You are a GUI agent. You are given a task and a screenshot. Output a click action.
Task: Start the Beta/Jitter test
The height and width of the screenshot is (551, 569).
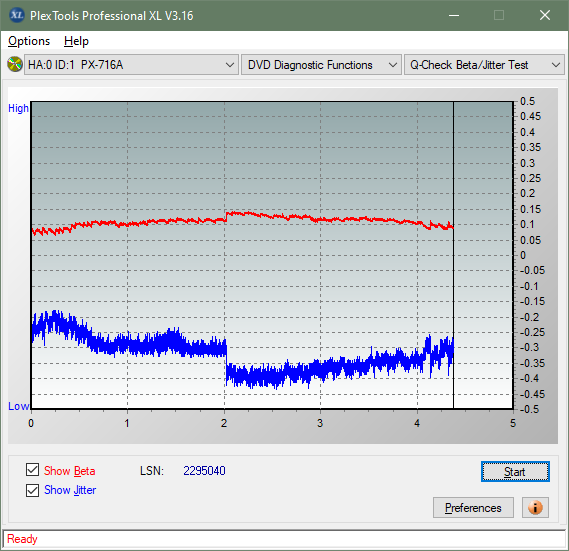tap(515, 472)
